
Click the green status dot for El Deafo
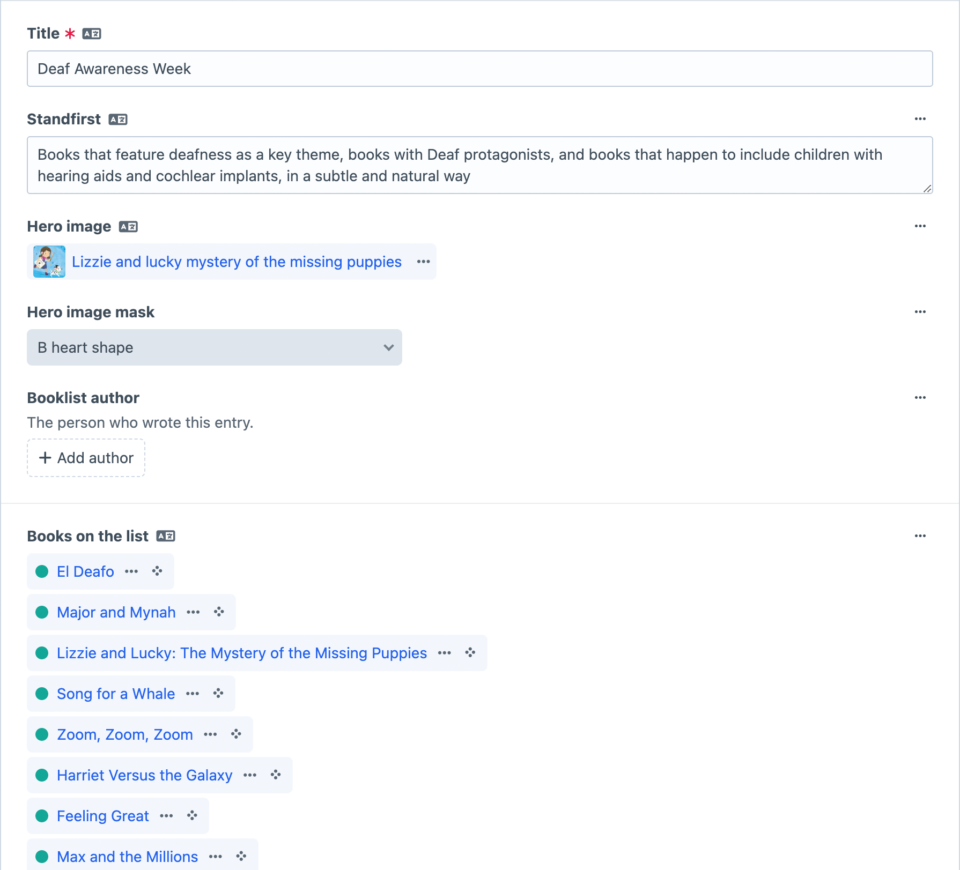[42, 571]
